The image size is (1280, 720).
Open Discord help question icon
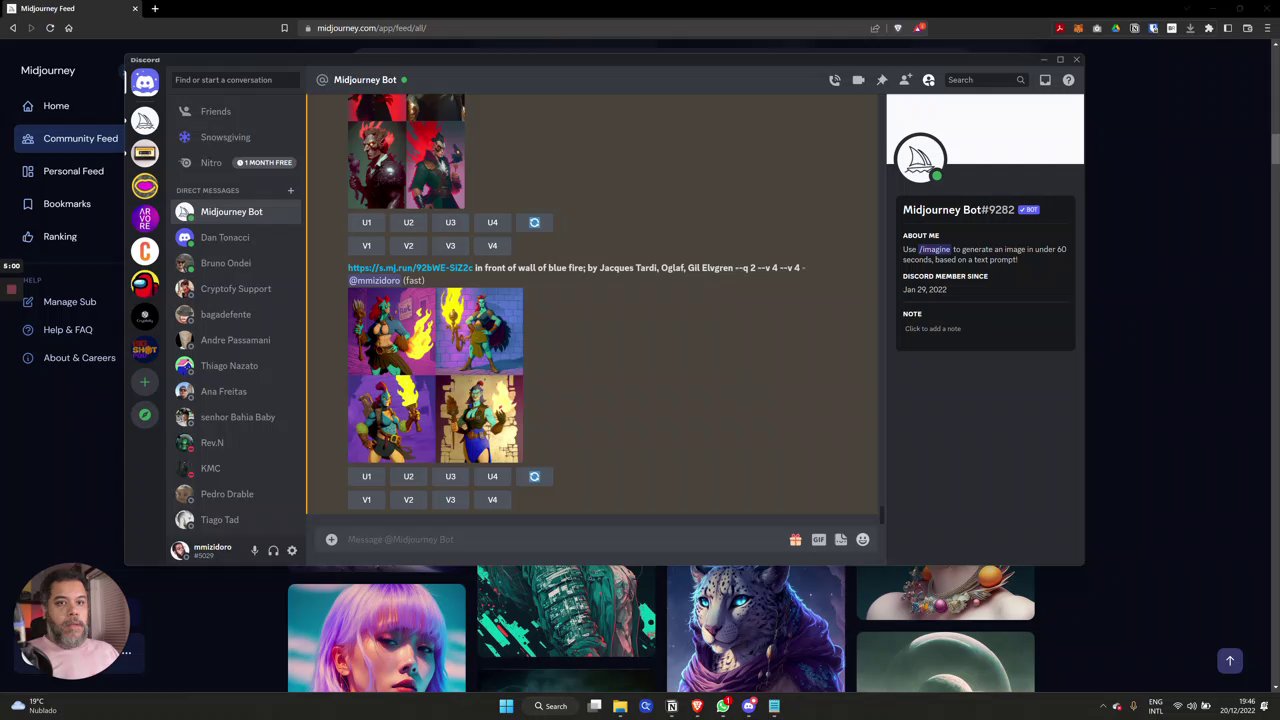(1069, 80)
